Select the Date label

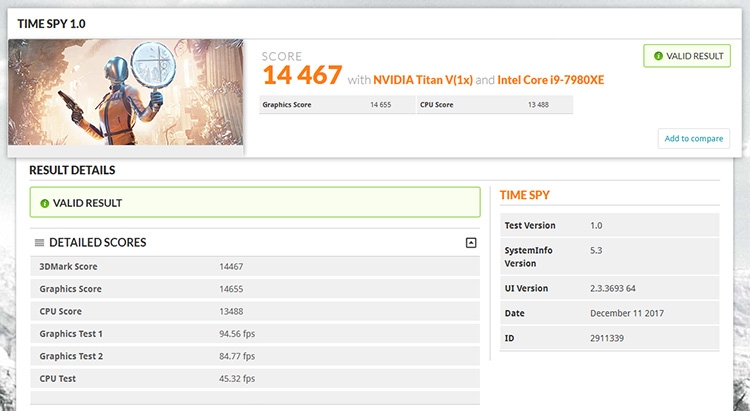pyautogui.click(x=514, y=313)
